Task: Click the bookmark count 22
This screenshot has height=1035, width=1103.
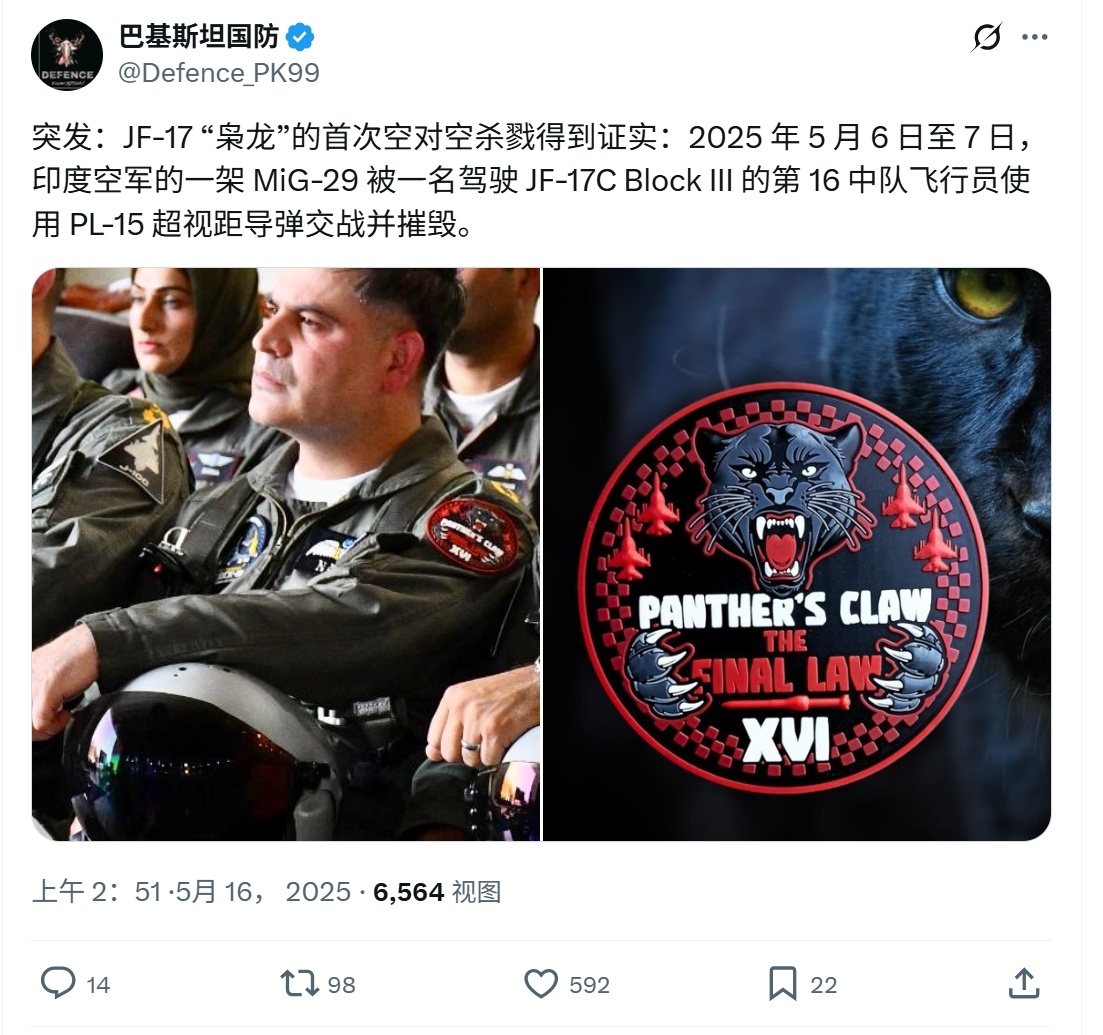Action: tap(823, 984)
